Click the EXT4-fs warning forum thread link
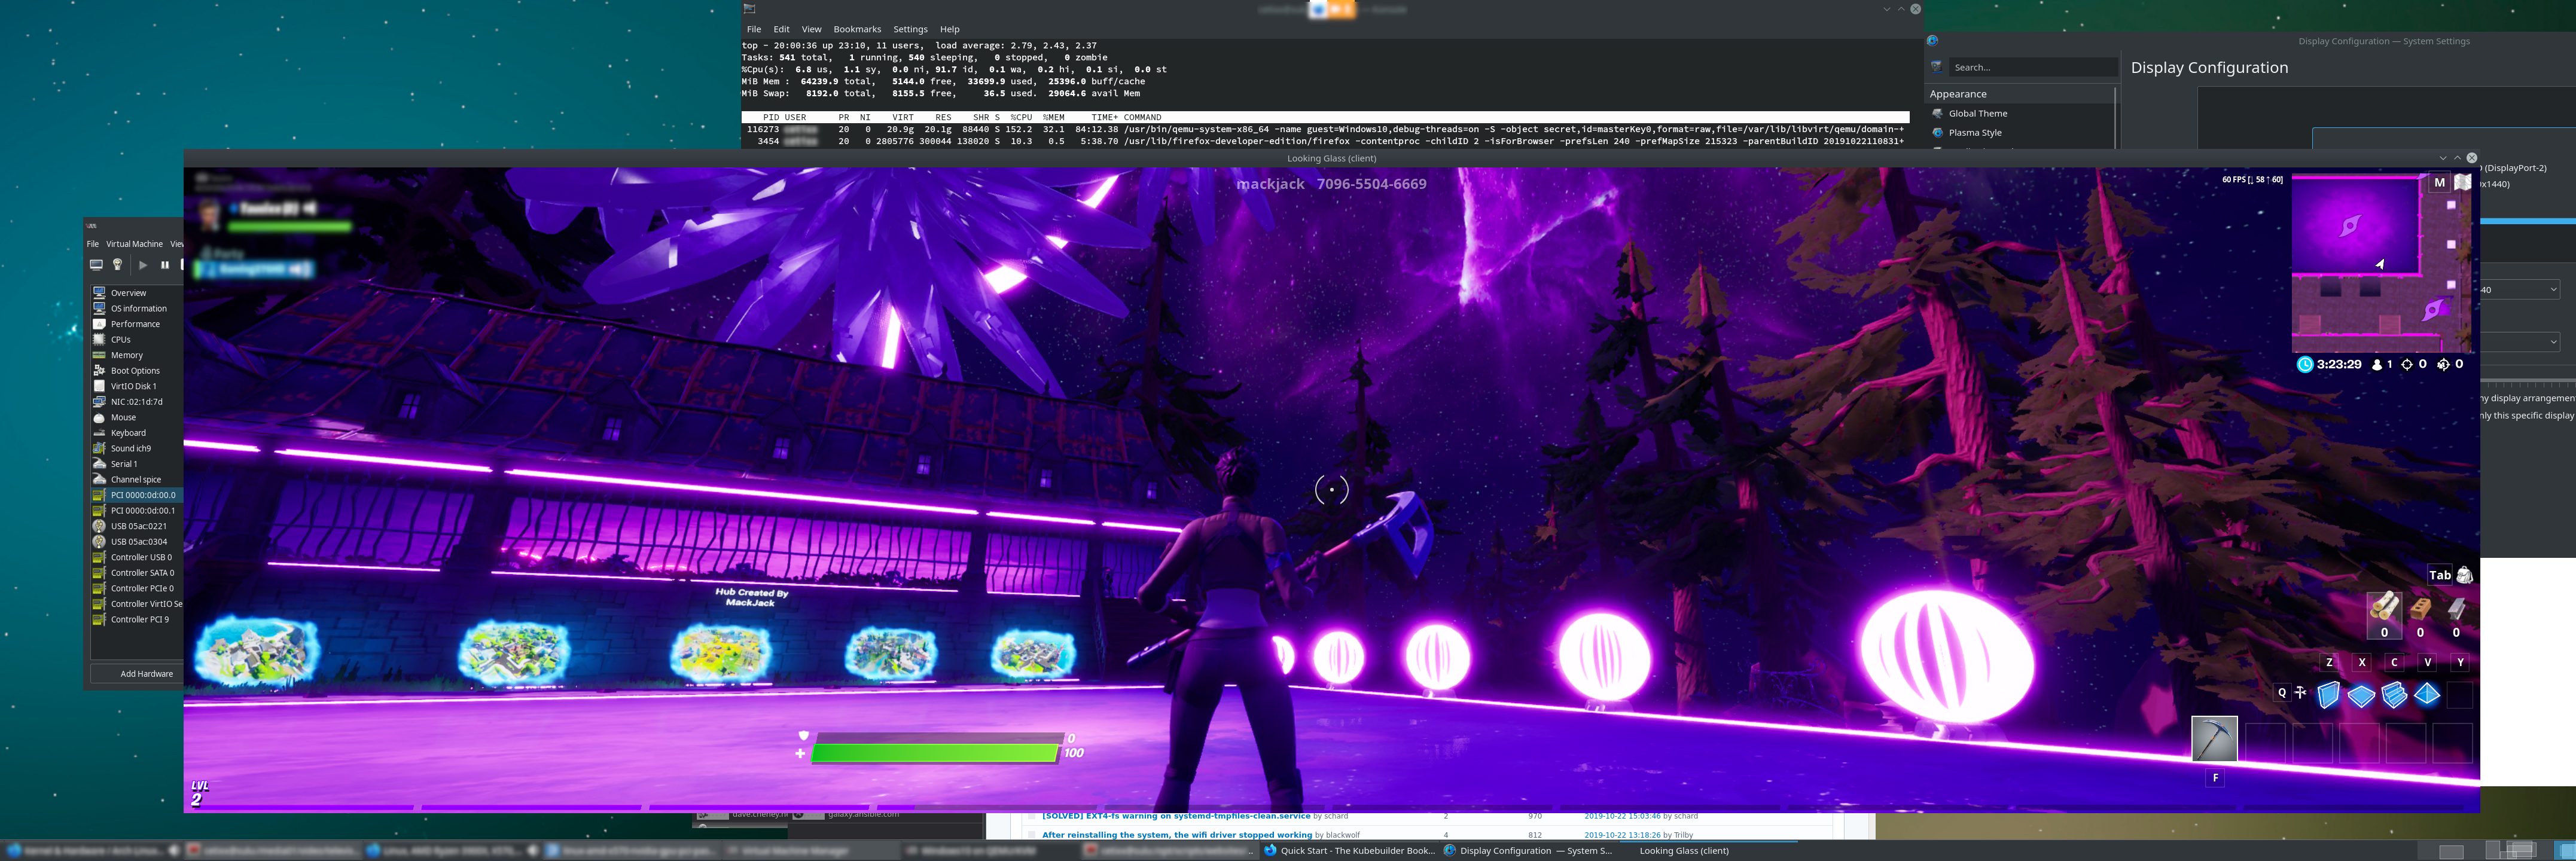Image resolution: width=2576 pixels, height=861 pixels. 1176,817
